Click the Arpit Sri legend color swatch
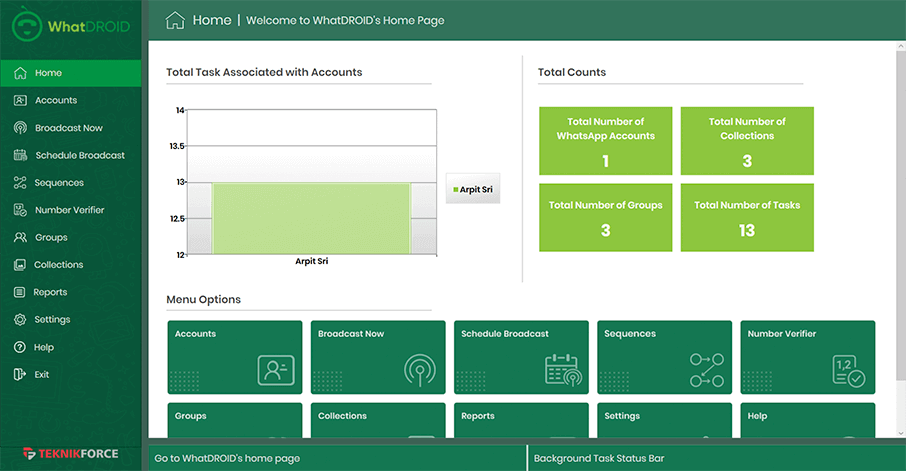 click(456, 190)
